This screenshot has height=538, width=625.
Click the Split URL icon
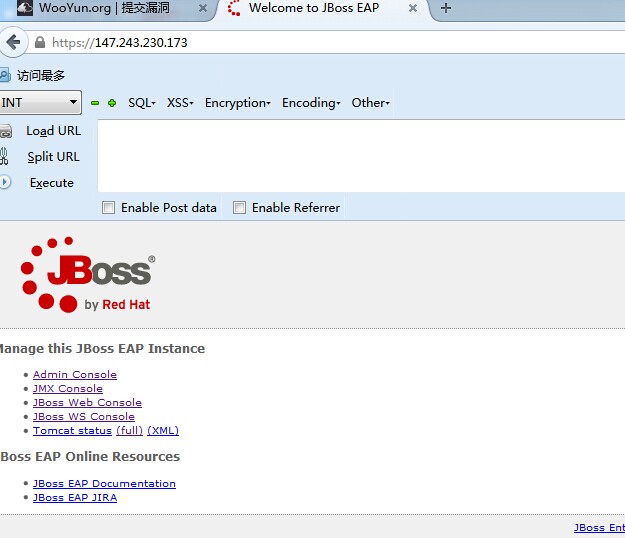click(x=4, y=156)
